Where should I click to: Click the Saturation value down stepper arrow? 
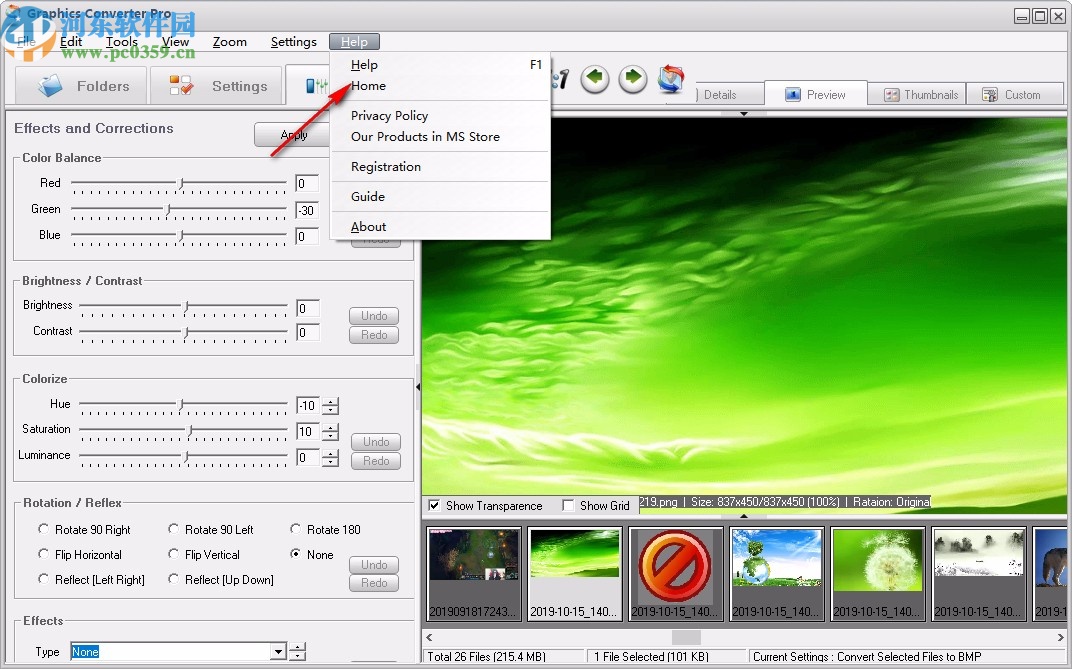tap(330, 436)
